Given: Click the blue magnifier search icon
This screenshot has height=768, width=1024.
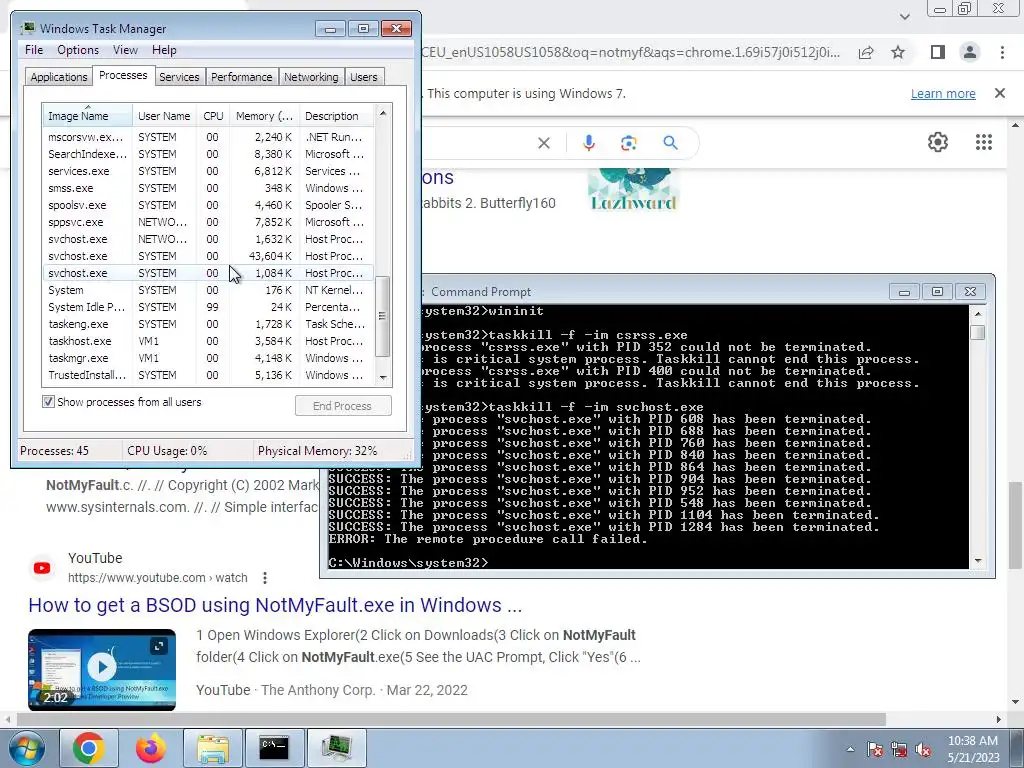Looking at the screenshot, I should (670, 142).
